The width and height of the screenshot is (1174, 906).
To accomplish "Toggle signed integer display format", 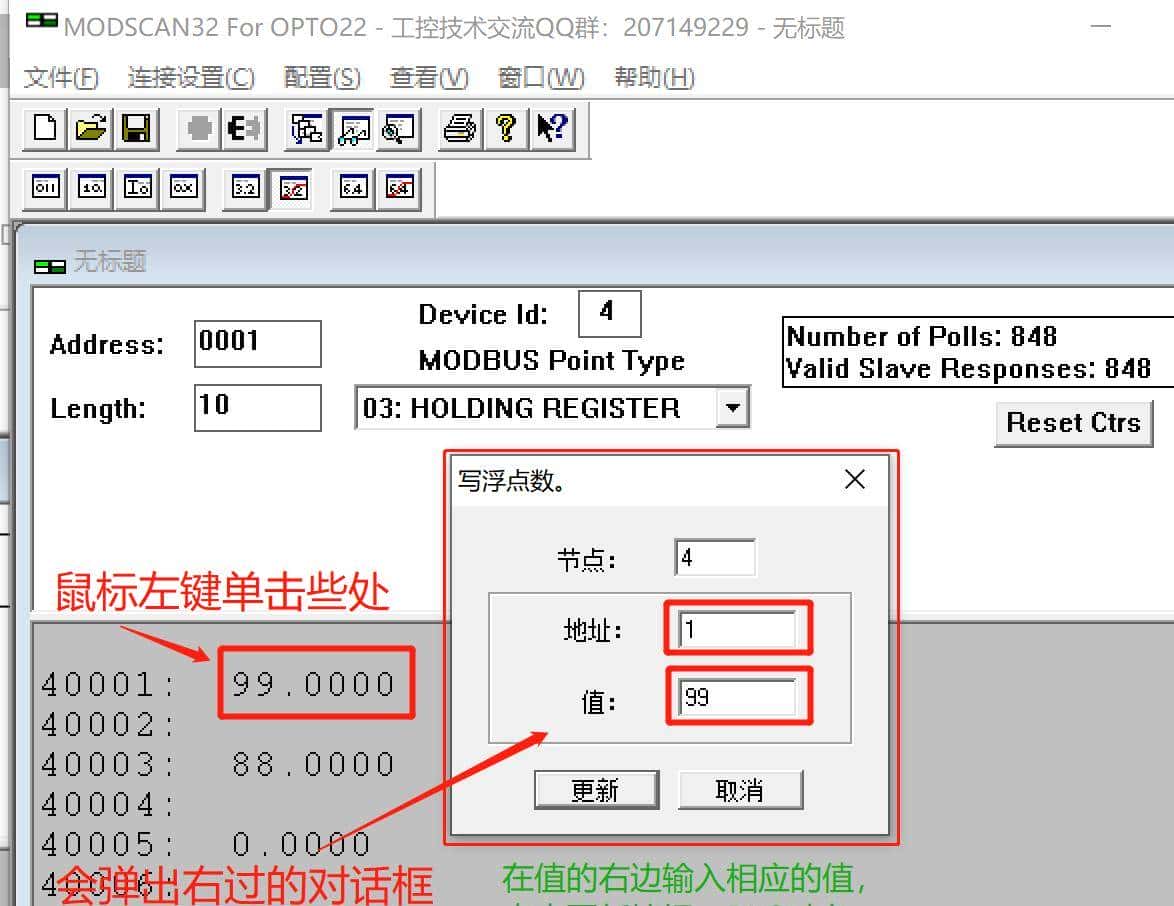I will [x=137, y=187].
